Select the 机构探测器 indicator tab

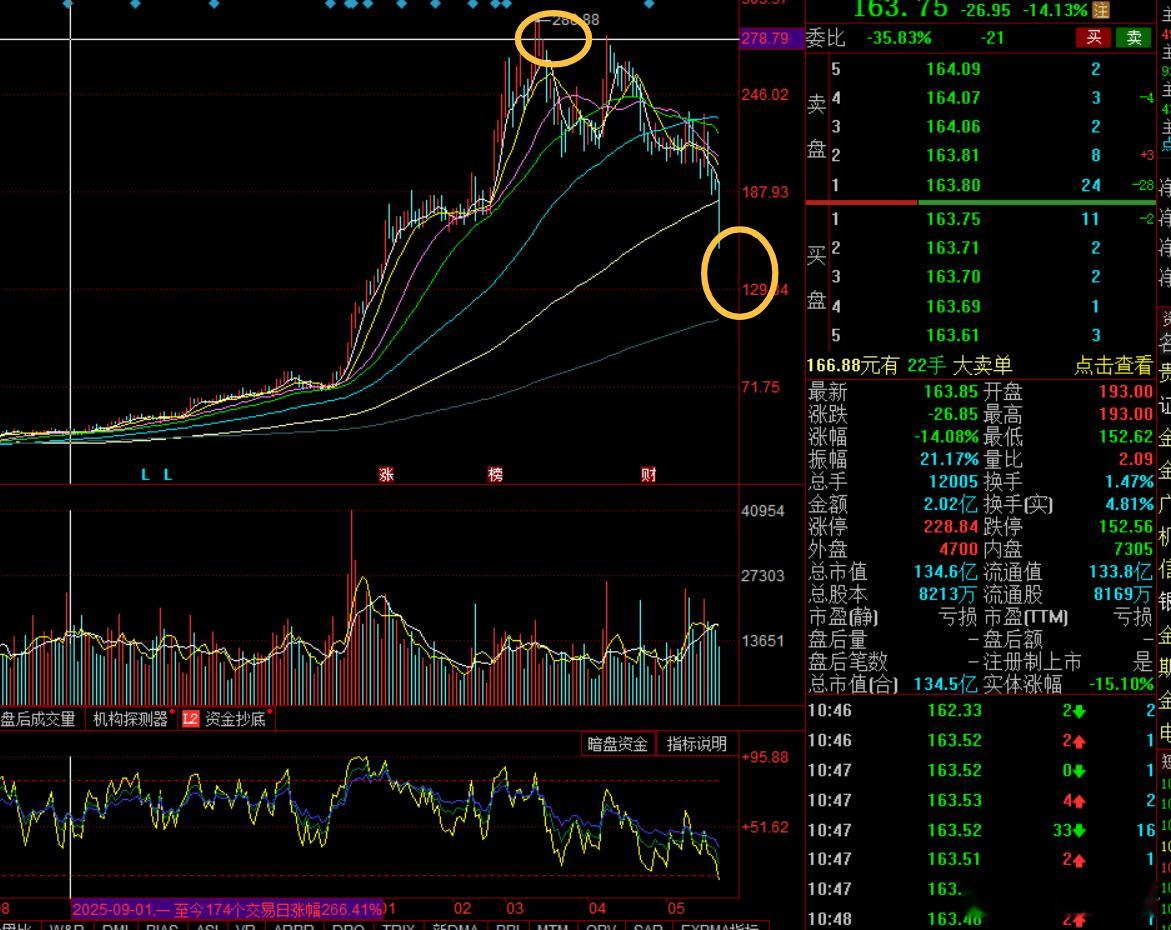click(x=129, y=719)
